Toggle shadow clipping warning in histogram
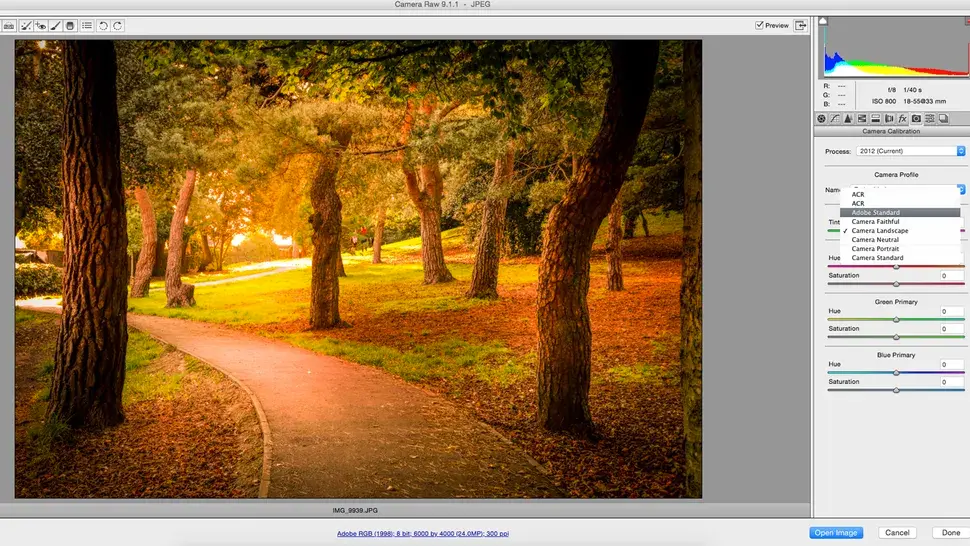Image resolution: width=970 pixels, height=546 pixels. [823, 21]
